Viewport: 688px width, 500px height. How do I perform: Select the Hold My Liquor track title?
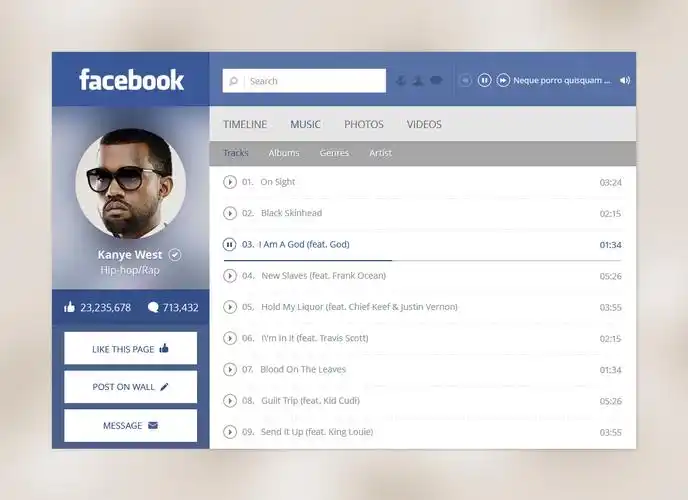point(359,307)
